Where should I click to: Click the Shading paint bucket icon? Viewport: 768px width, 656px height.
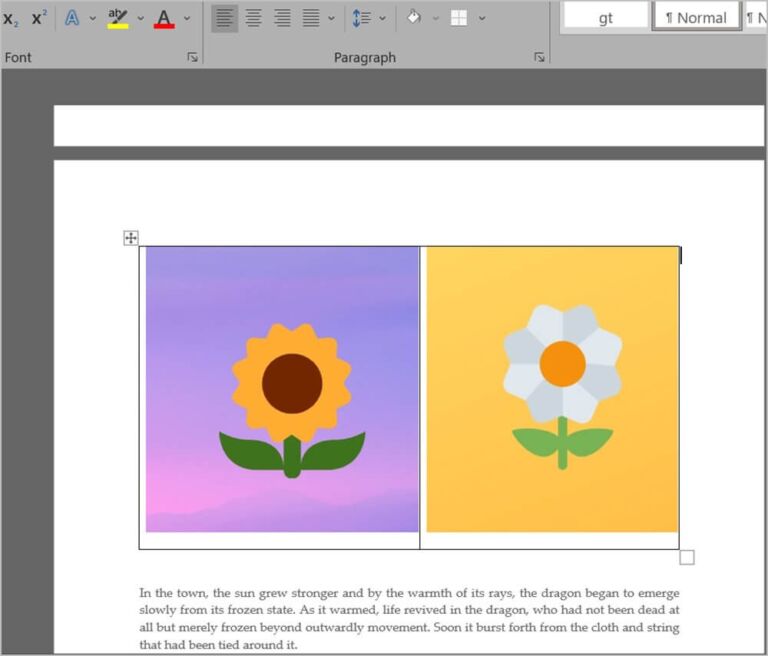pyautogui.click(x=413, y=18)
